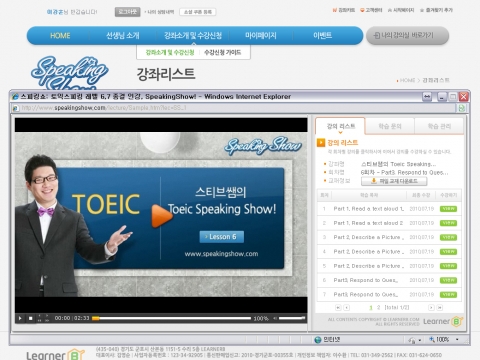Click the large orange play arrow on the video
Viewport: 480px width, 360px height.
pos(161,216)
